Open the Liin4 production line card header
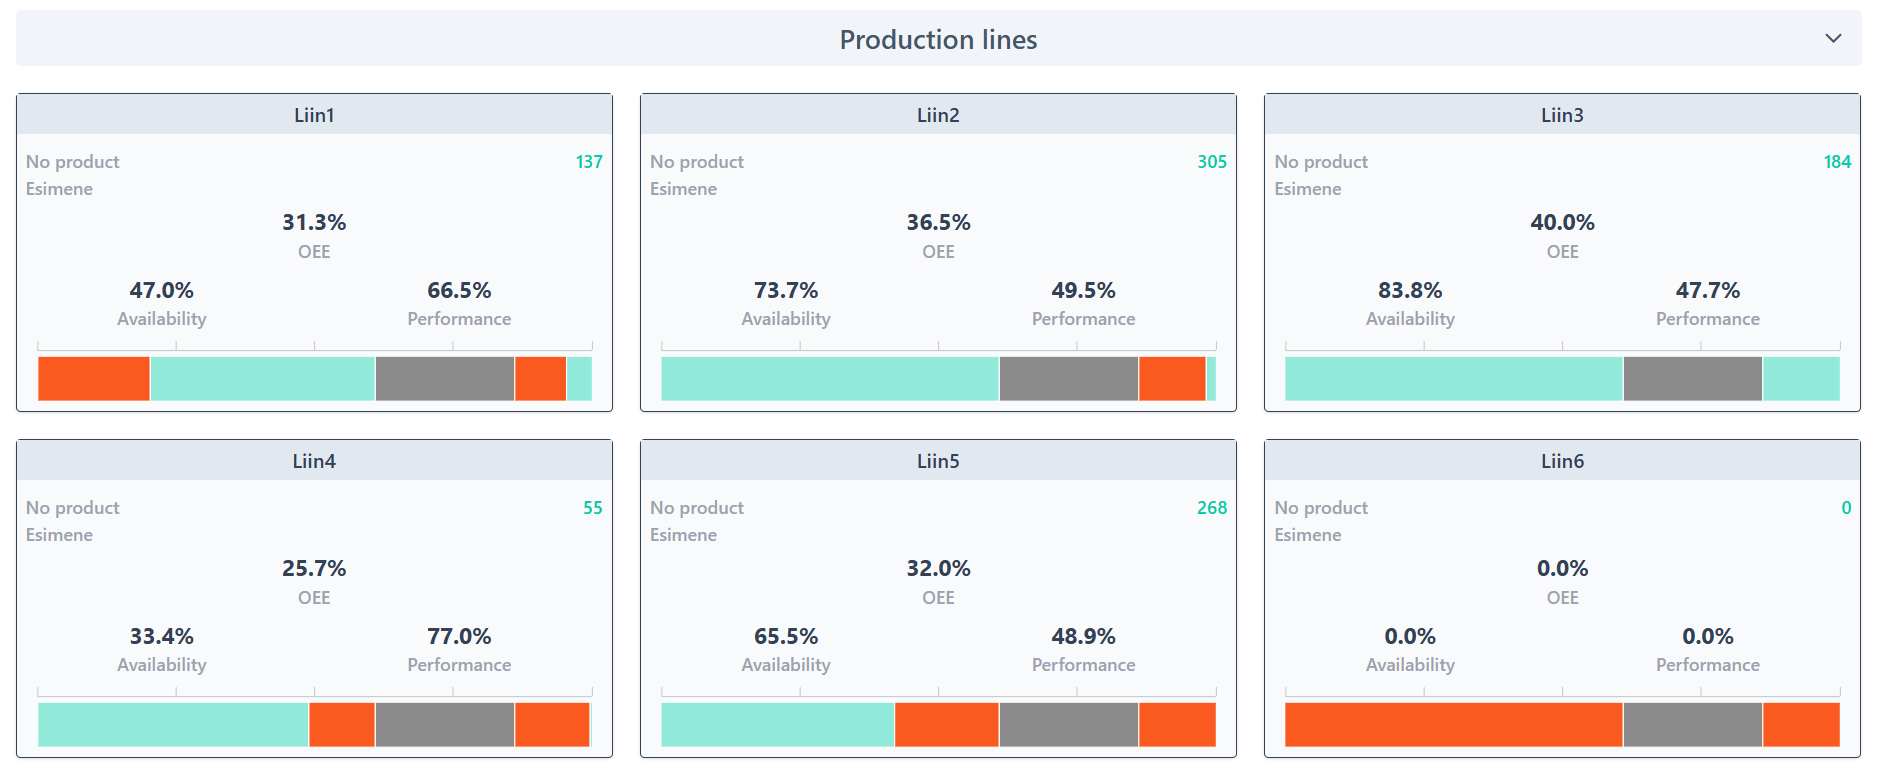Viewport: 1877px width, 777px height. click(314, 461)
